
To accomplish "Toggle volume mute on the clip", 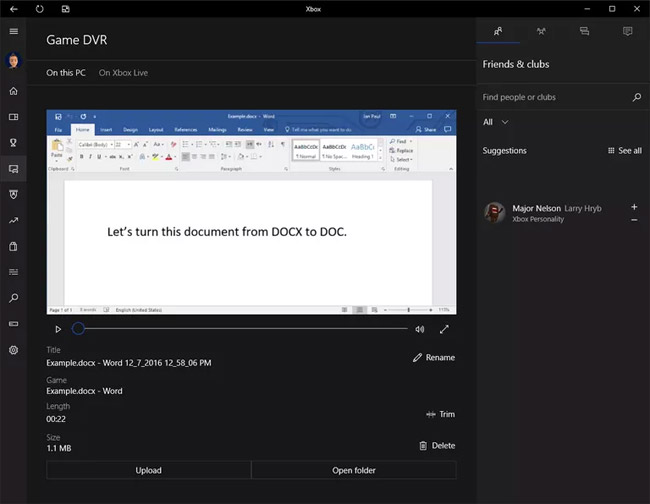I will (420, 329).
